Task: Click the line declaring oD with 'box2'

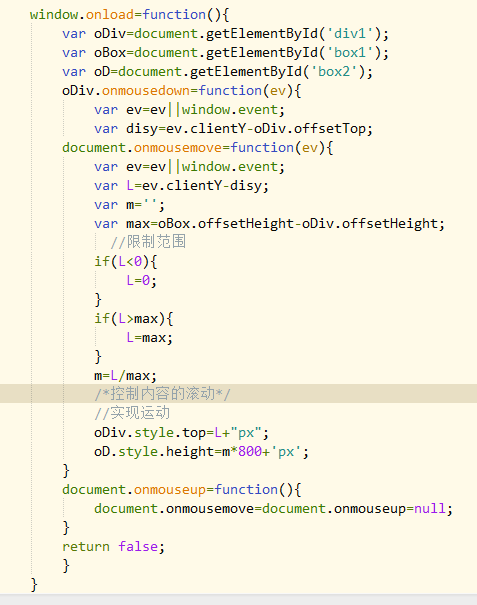Action: click(x=217, y=71)
